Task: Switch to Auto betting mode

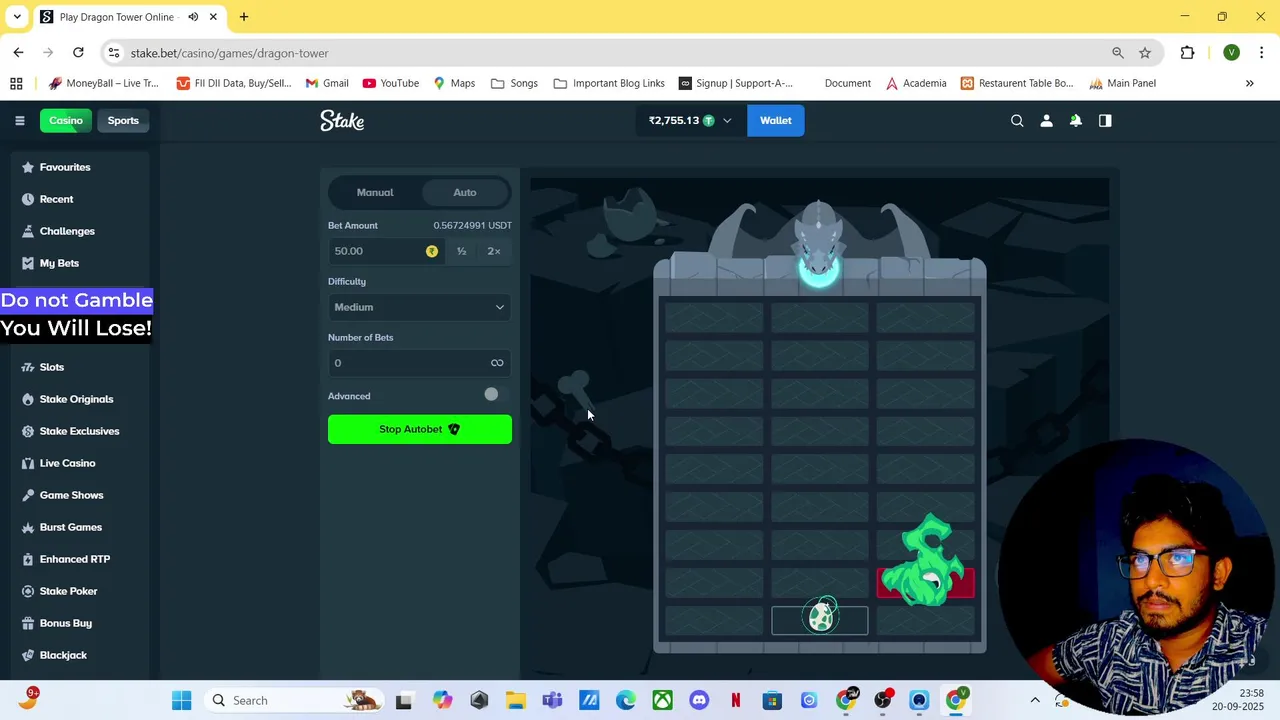Action: click(x=465, y=192)
